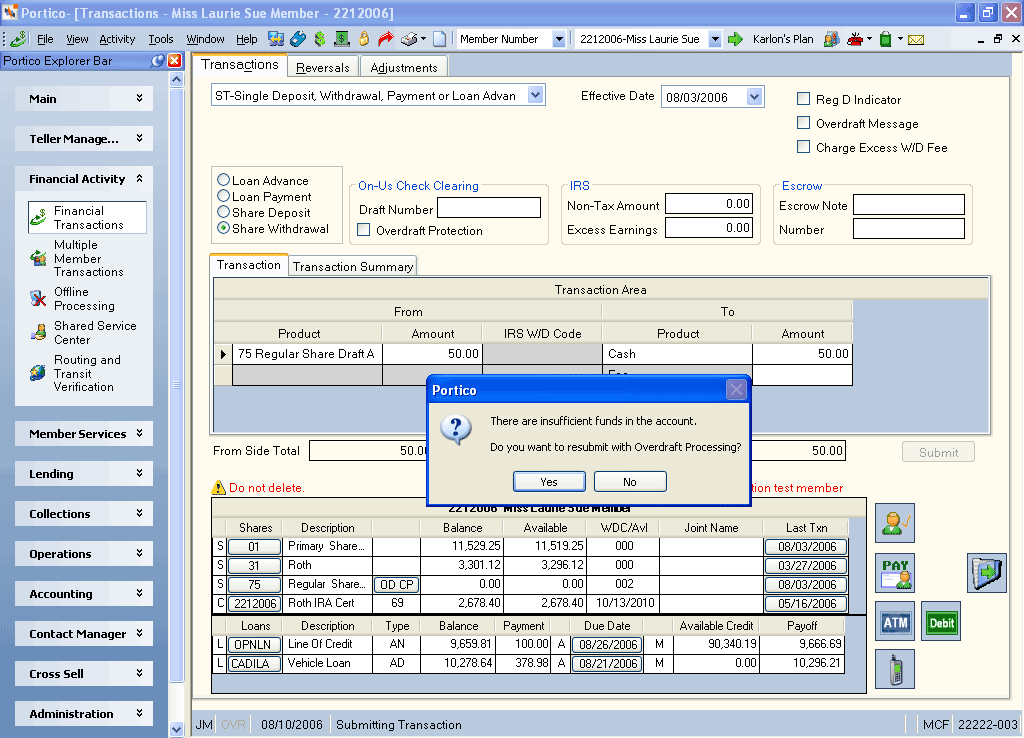Screen dimensions: 1024x738
Task: Click the green hand-with-dollar icon left of File
Action: click(x=18, y=39)
